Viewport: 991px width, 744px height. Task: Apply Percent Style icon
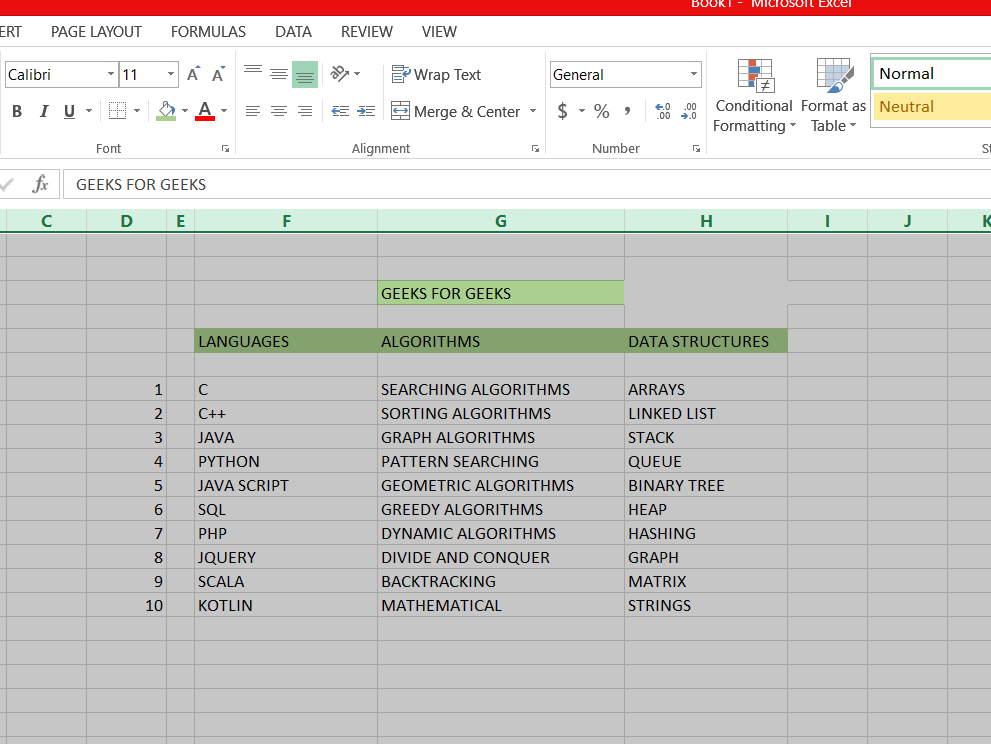point(602,111)
